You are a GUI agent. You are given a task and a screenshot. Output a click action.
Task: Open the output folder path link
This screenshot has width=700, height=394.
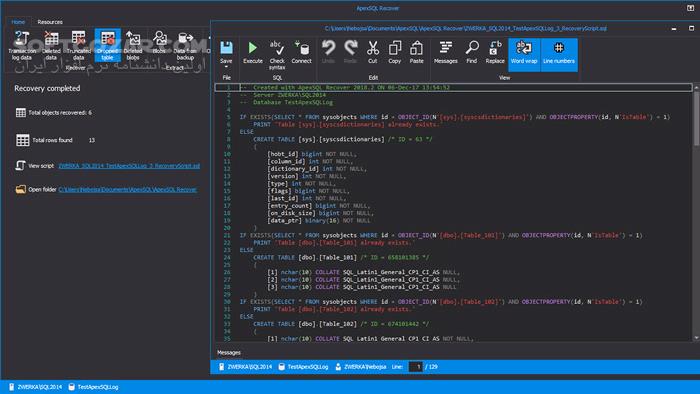(x=127, y=190)
